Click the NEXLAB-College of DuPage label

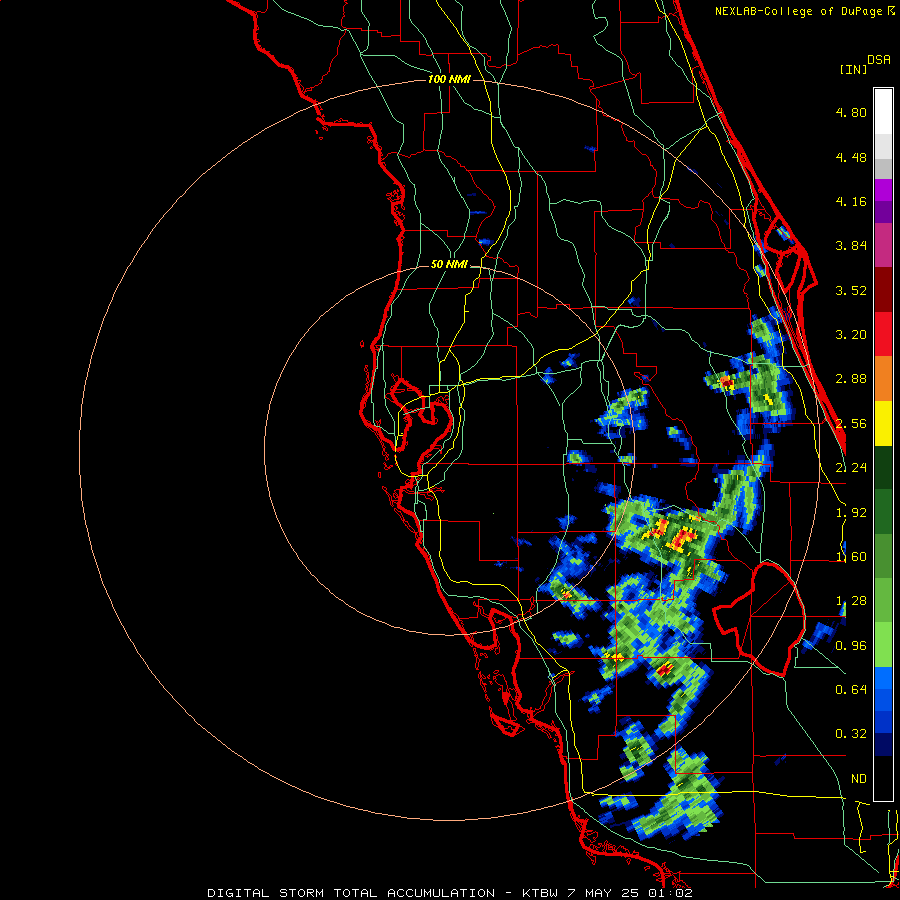point(800,11)
